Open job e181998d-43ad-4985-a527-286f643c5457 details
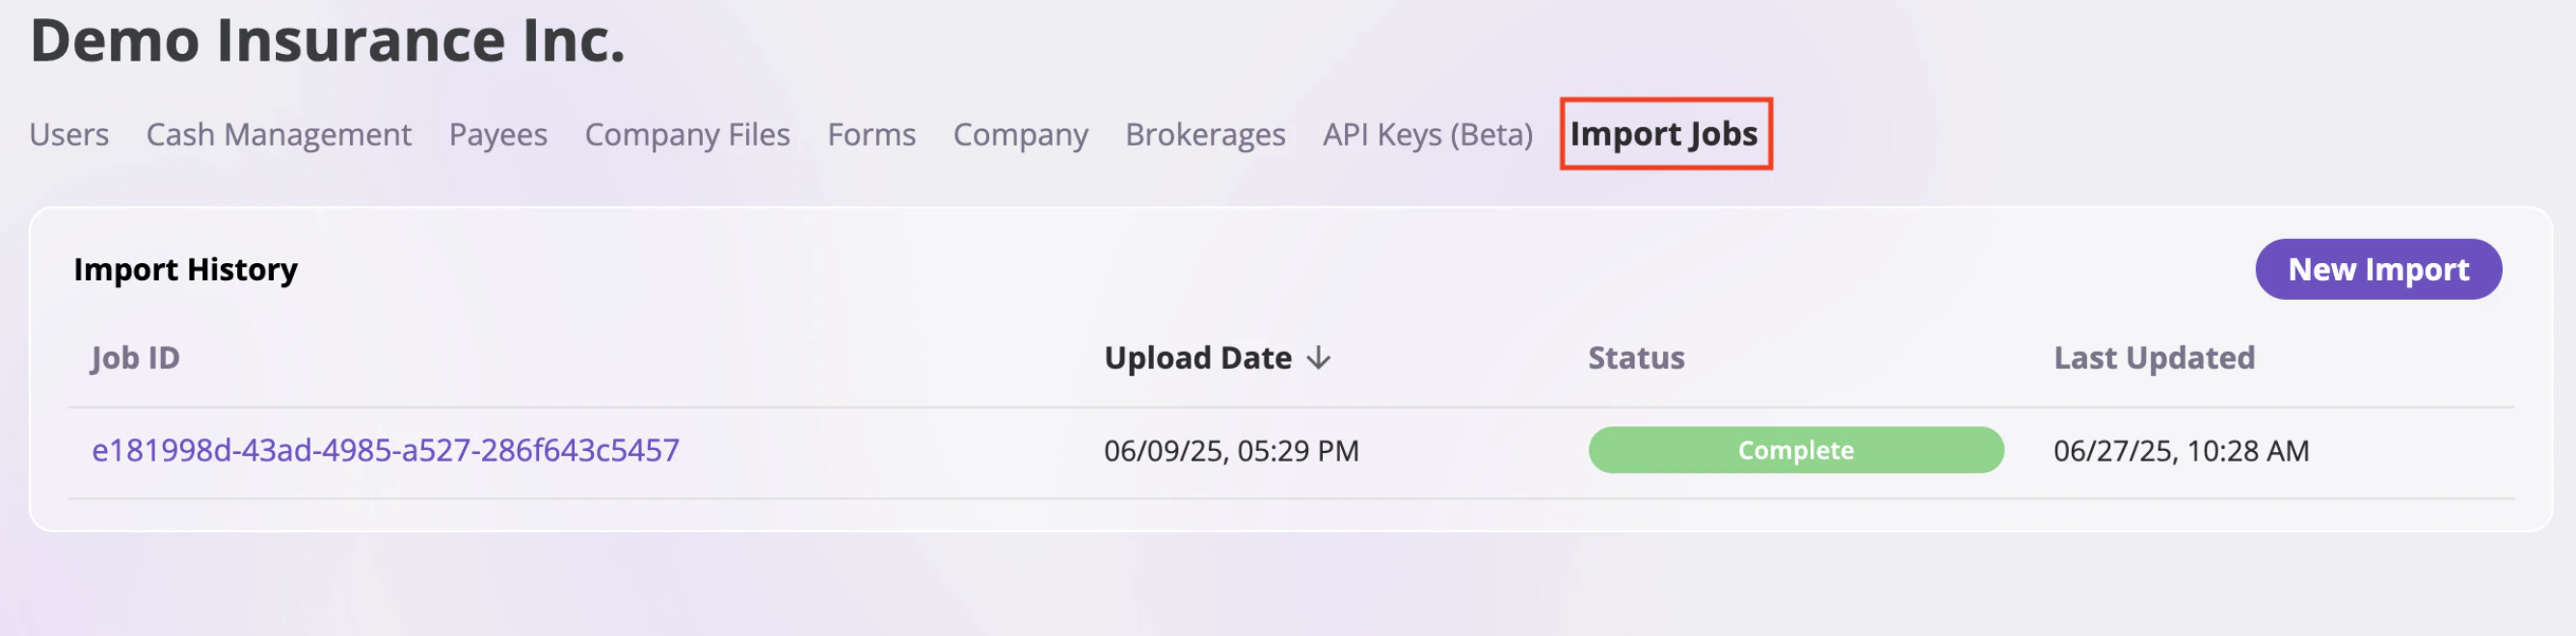2576x636 pixels. point(384,450)
